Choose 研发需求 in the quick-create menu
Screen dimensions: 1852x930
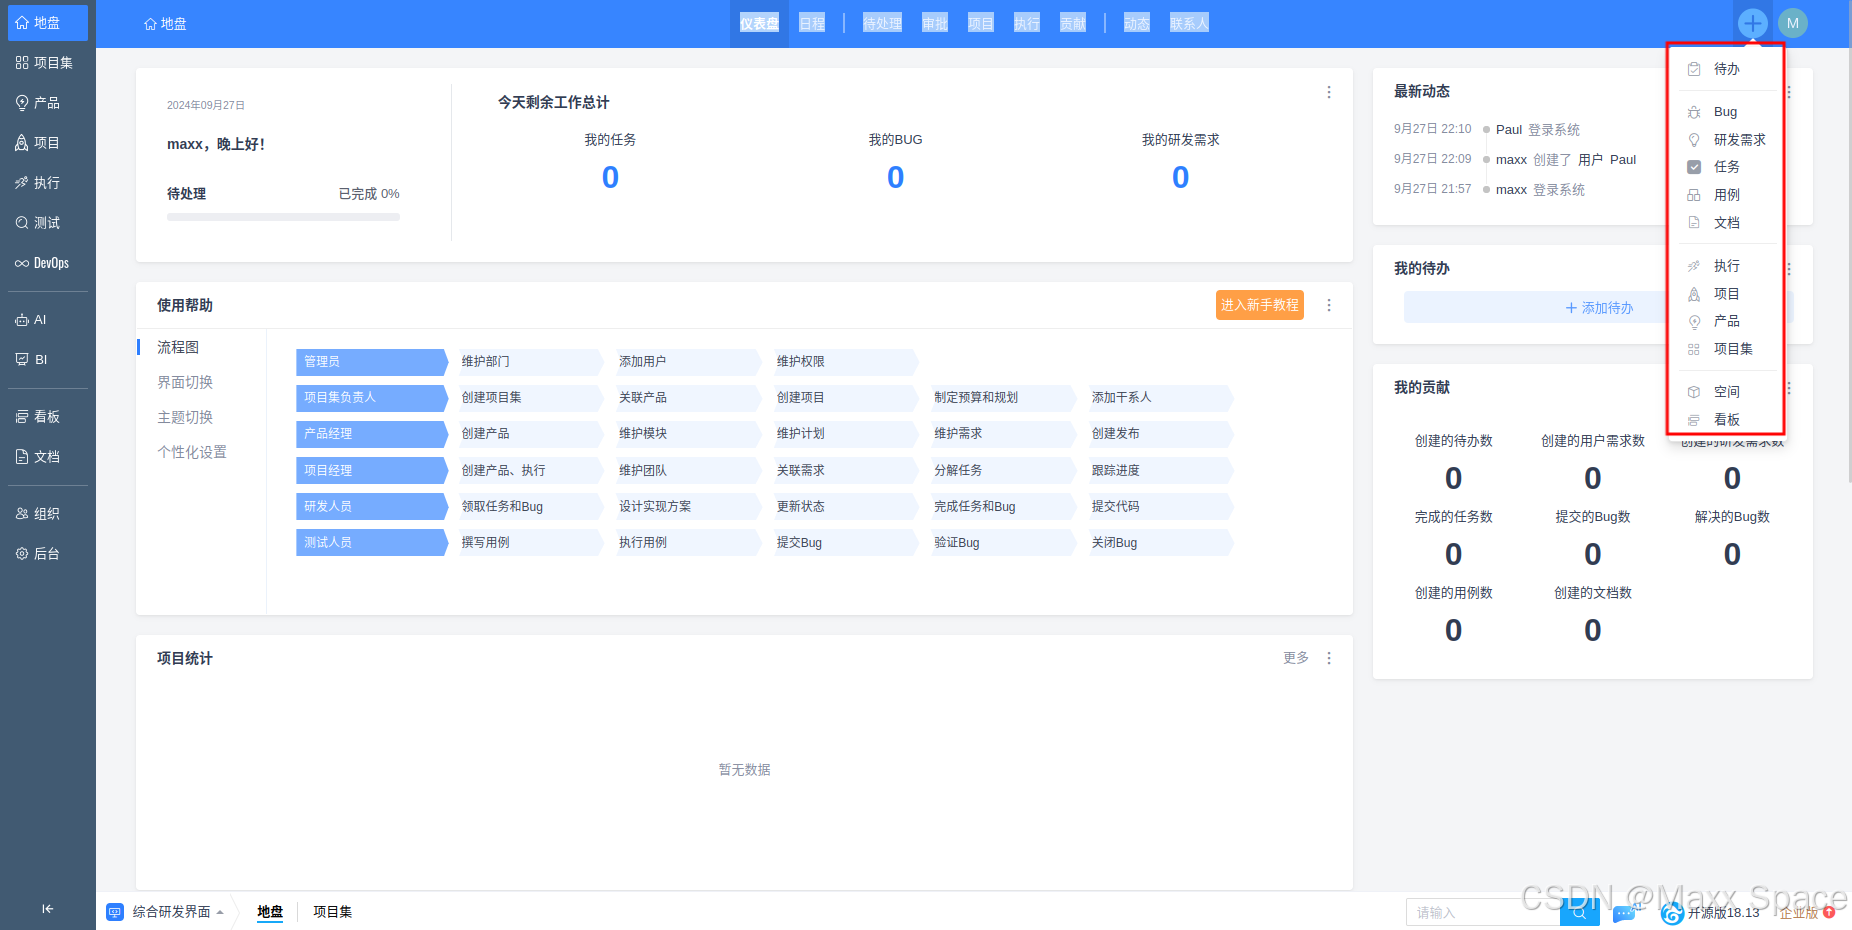pos(1726,140)
